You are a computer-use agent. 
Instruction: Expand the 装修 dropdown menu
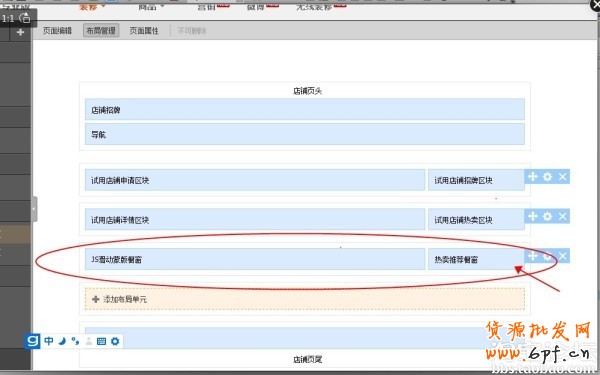tap(92, 7)
